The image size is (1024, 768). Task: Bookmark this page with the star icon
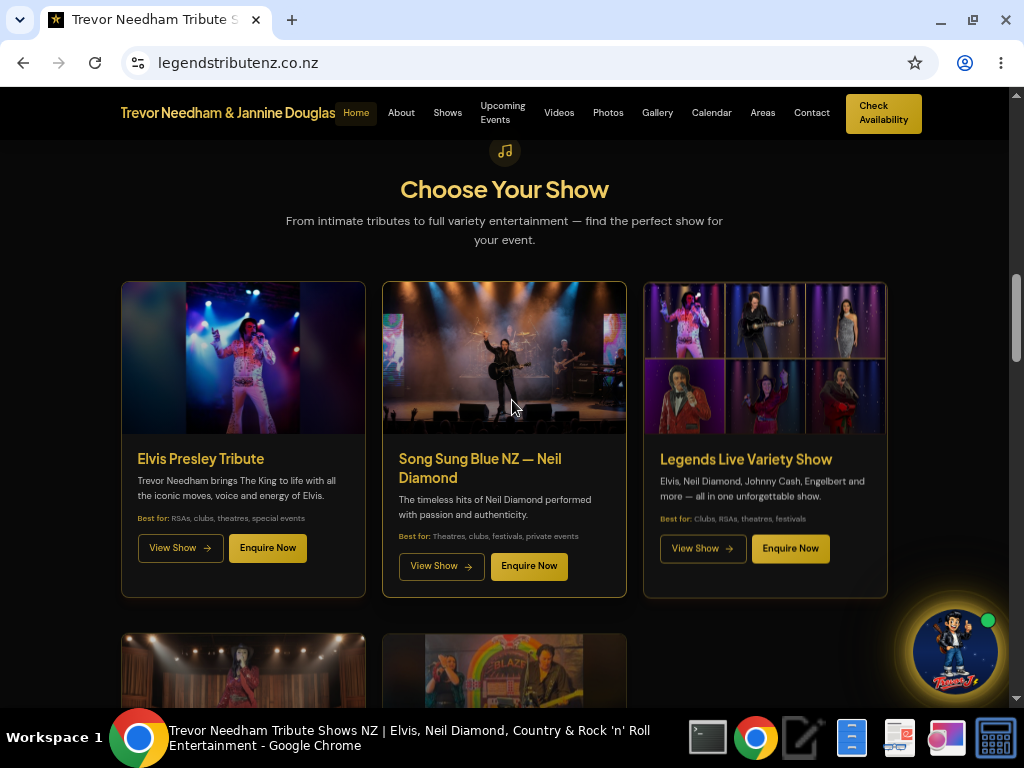914,63
